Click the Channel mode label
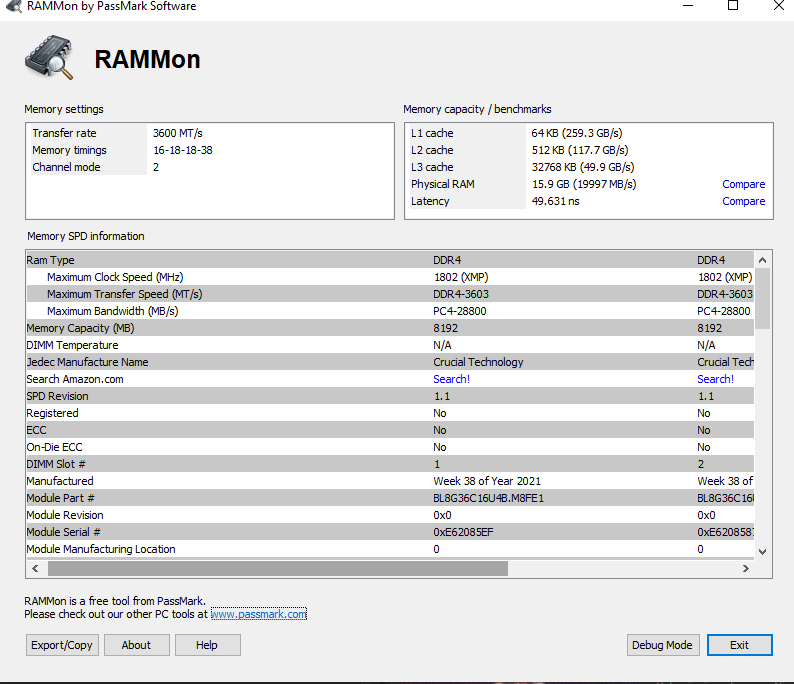 click(66, 167)
